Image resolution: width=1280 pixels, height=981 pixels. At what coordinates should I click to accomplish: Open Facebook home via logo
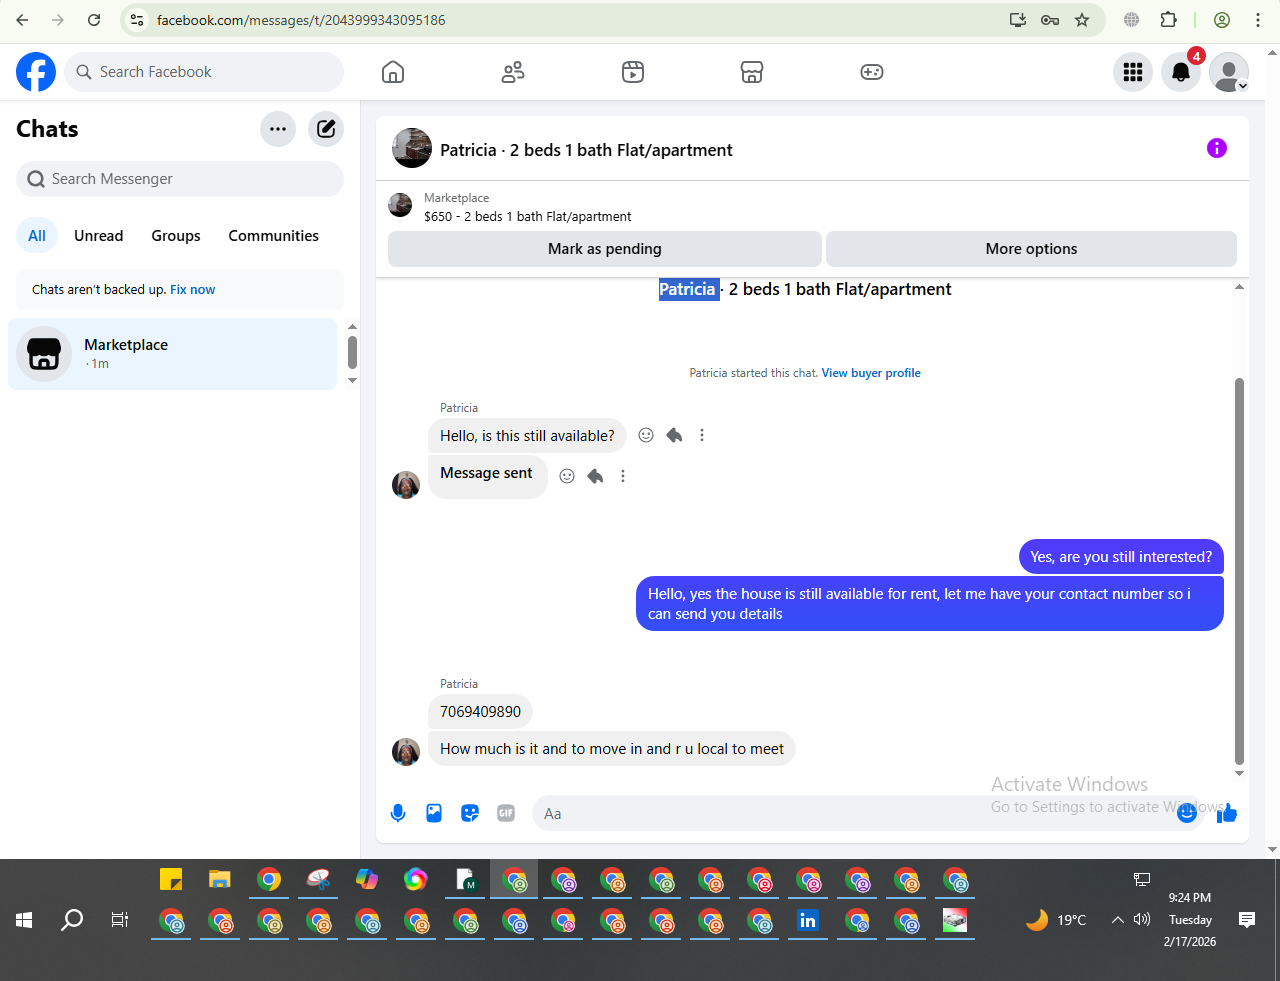click(36, 72)
